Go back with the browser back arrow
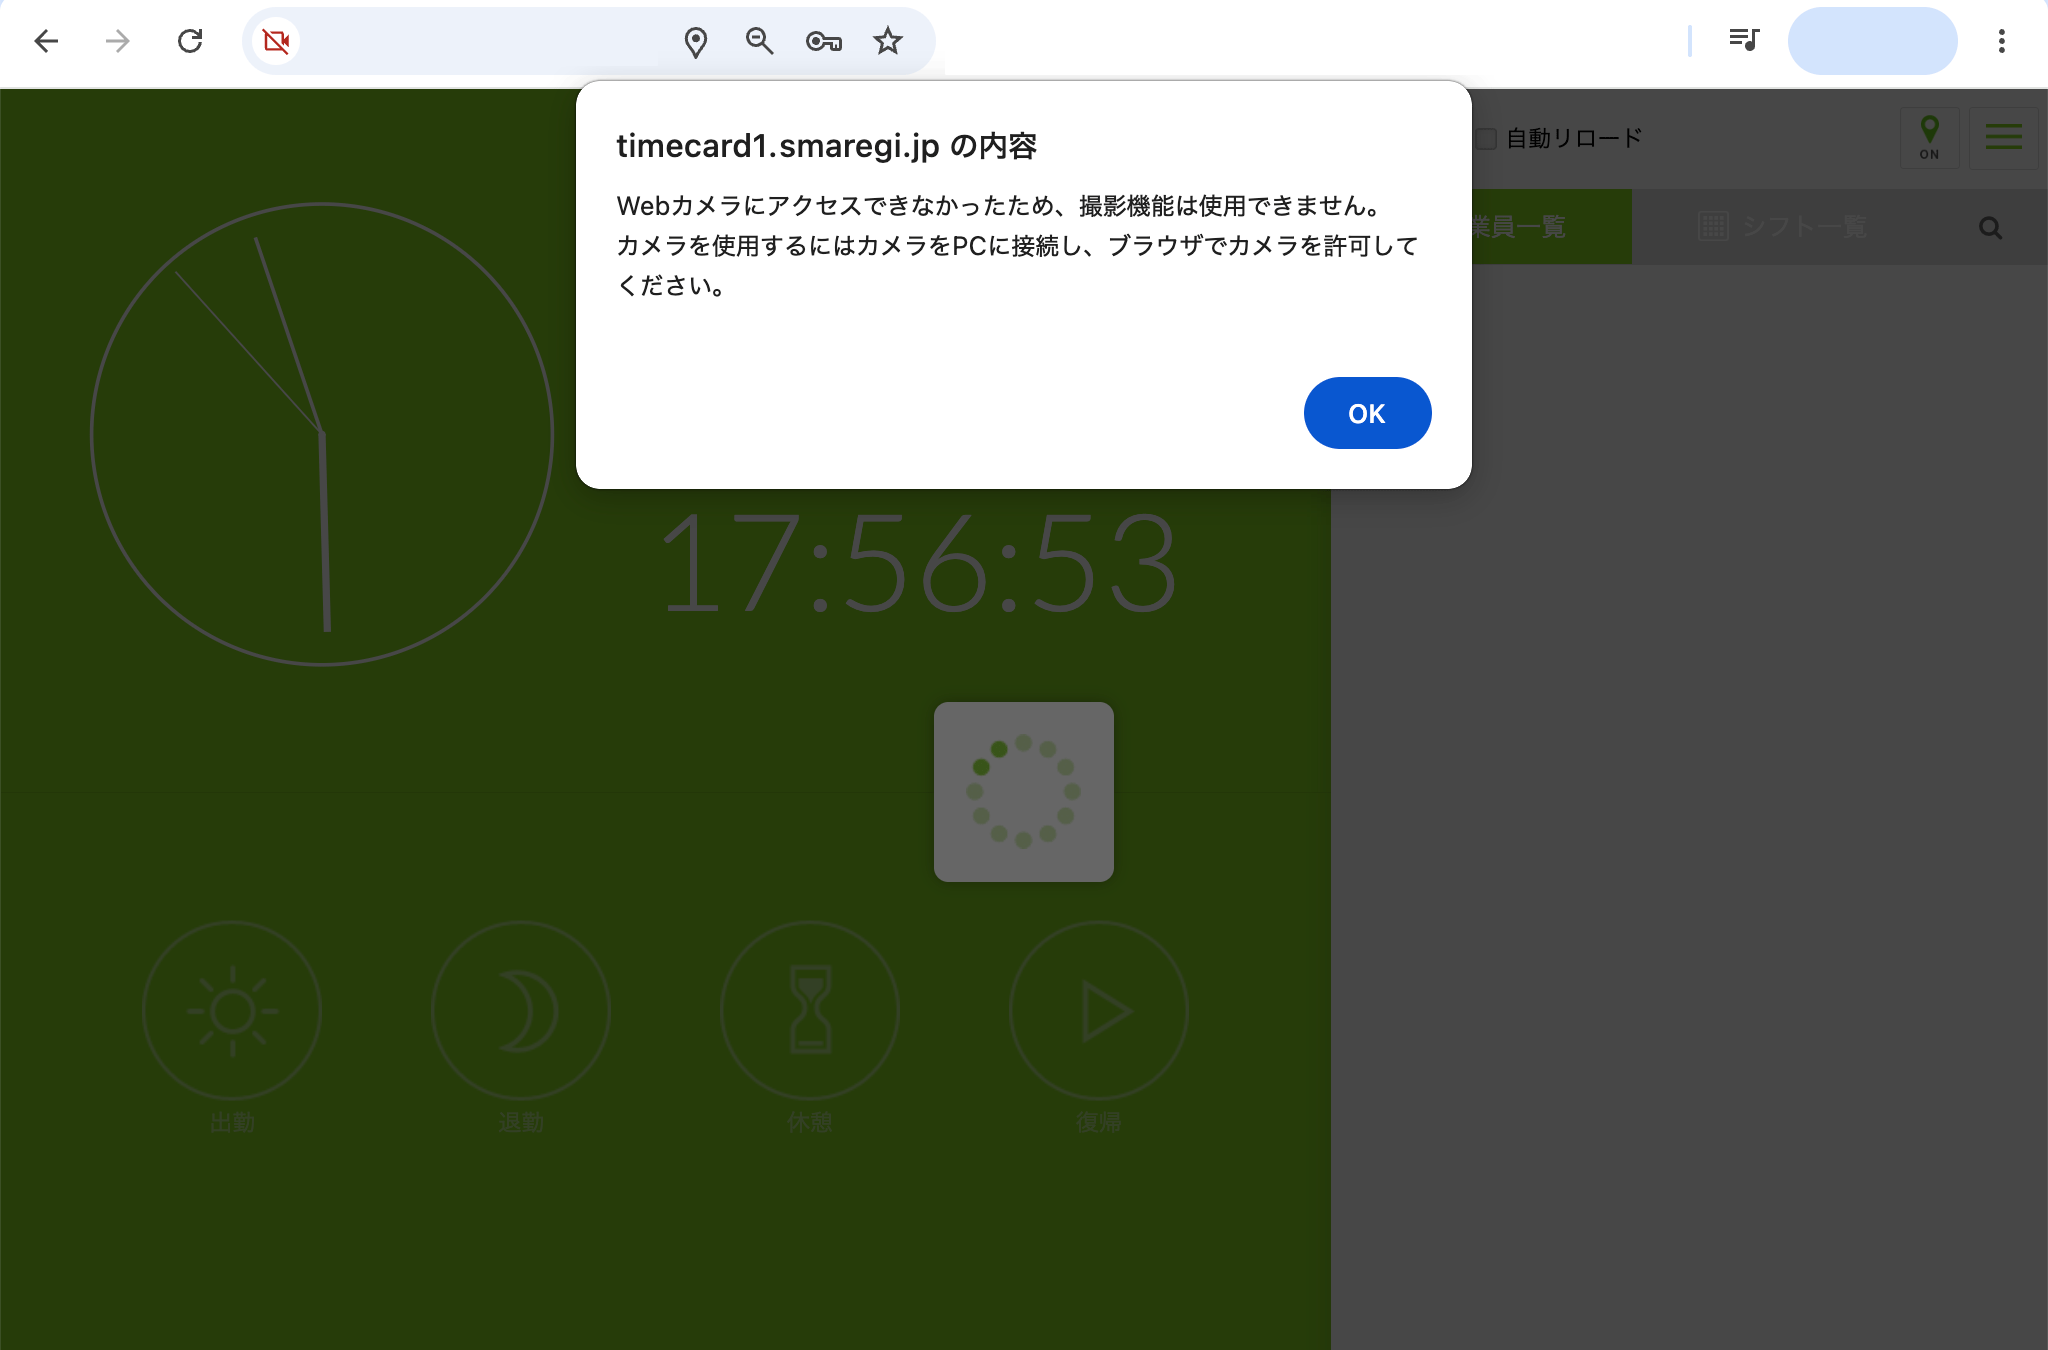The image size is (2048, 1350). tap(46, 41)
